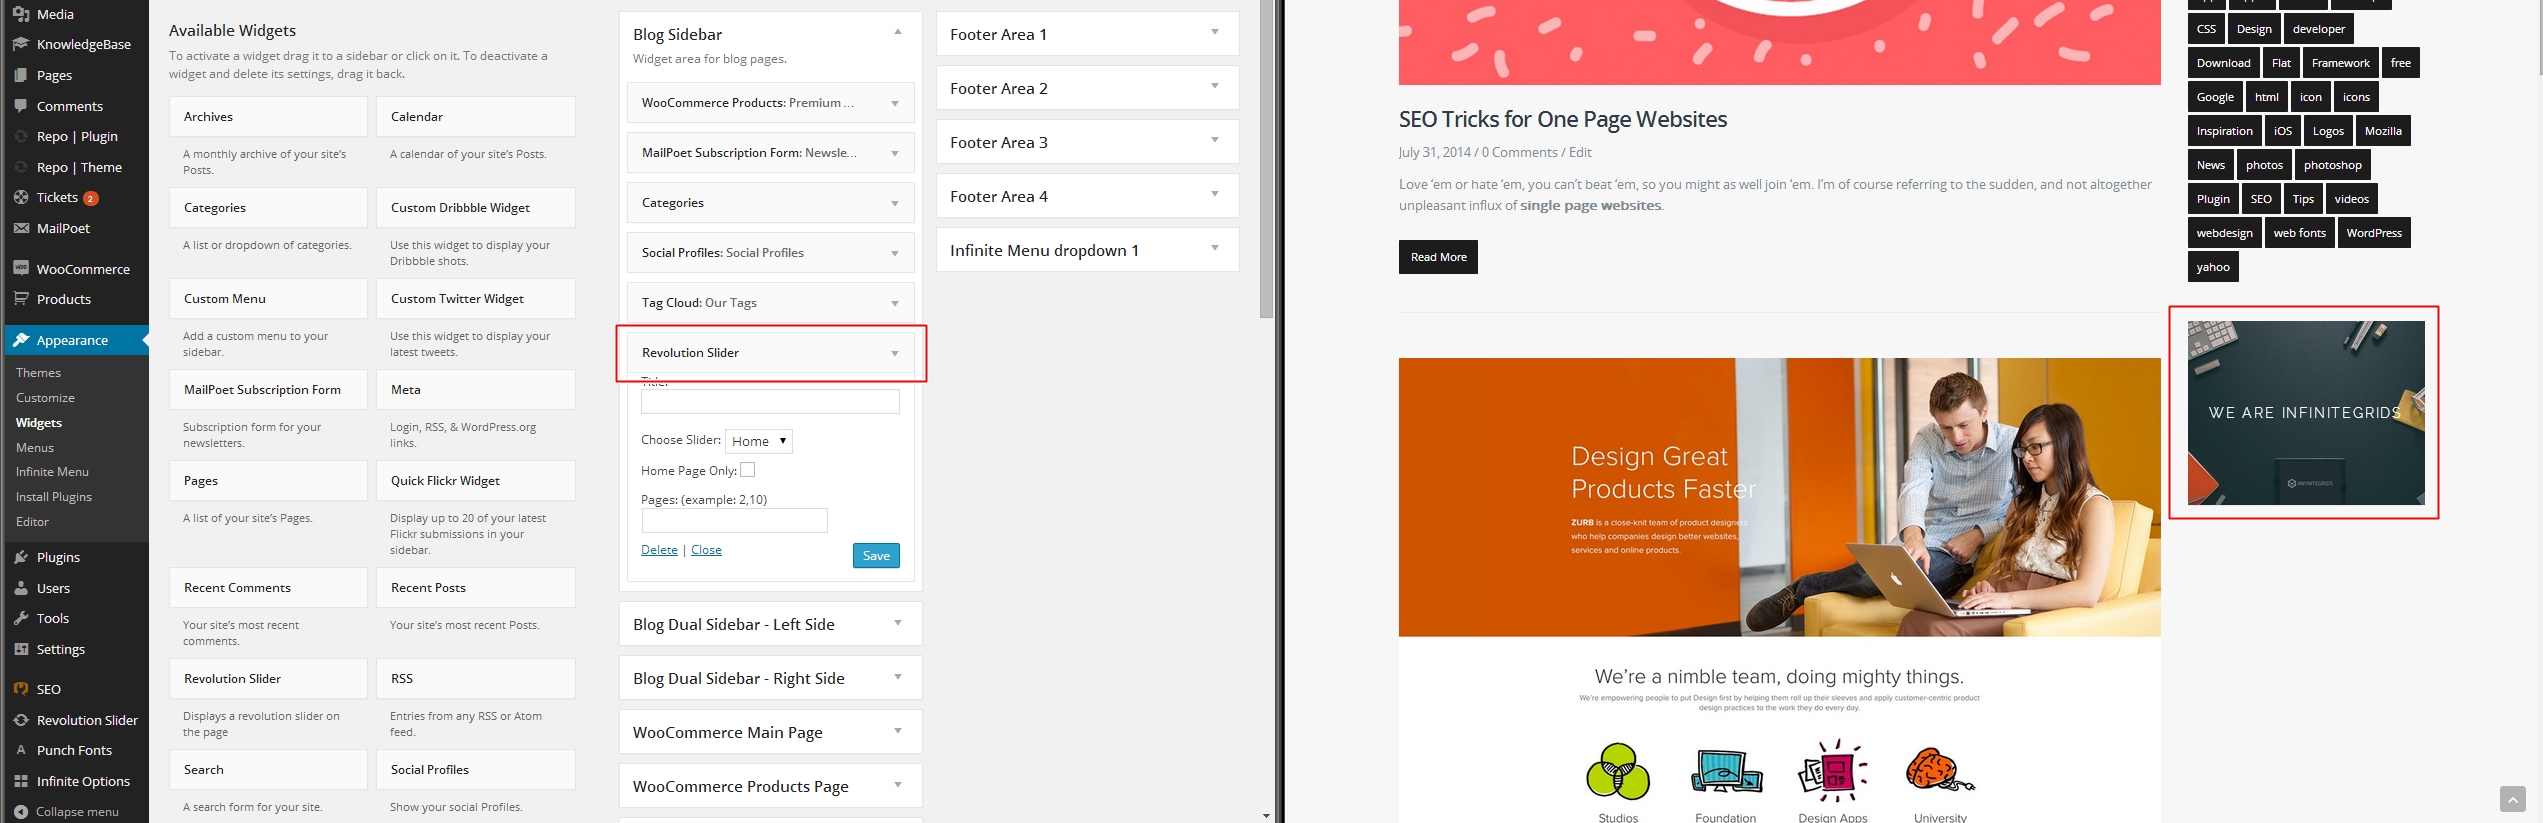This screenshot has height=823, width=2543.
Task: Add the Quick Flickr Widget
Action: coord(475,480)
